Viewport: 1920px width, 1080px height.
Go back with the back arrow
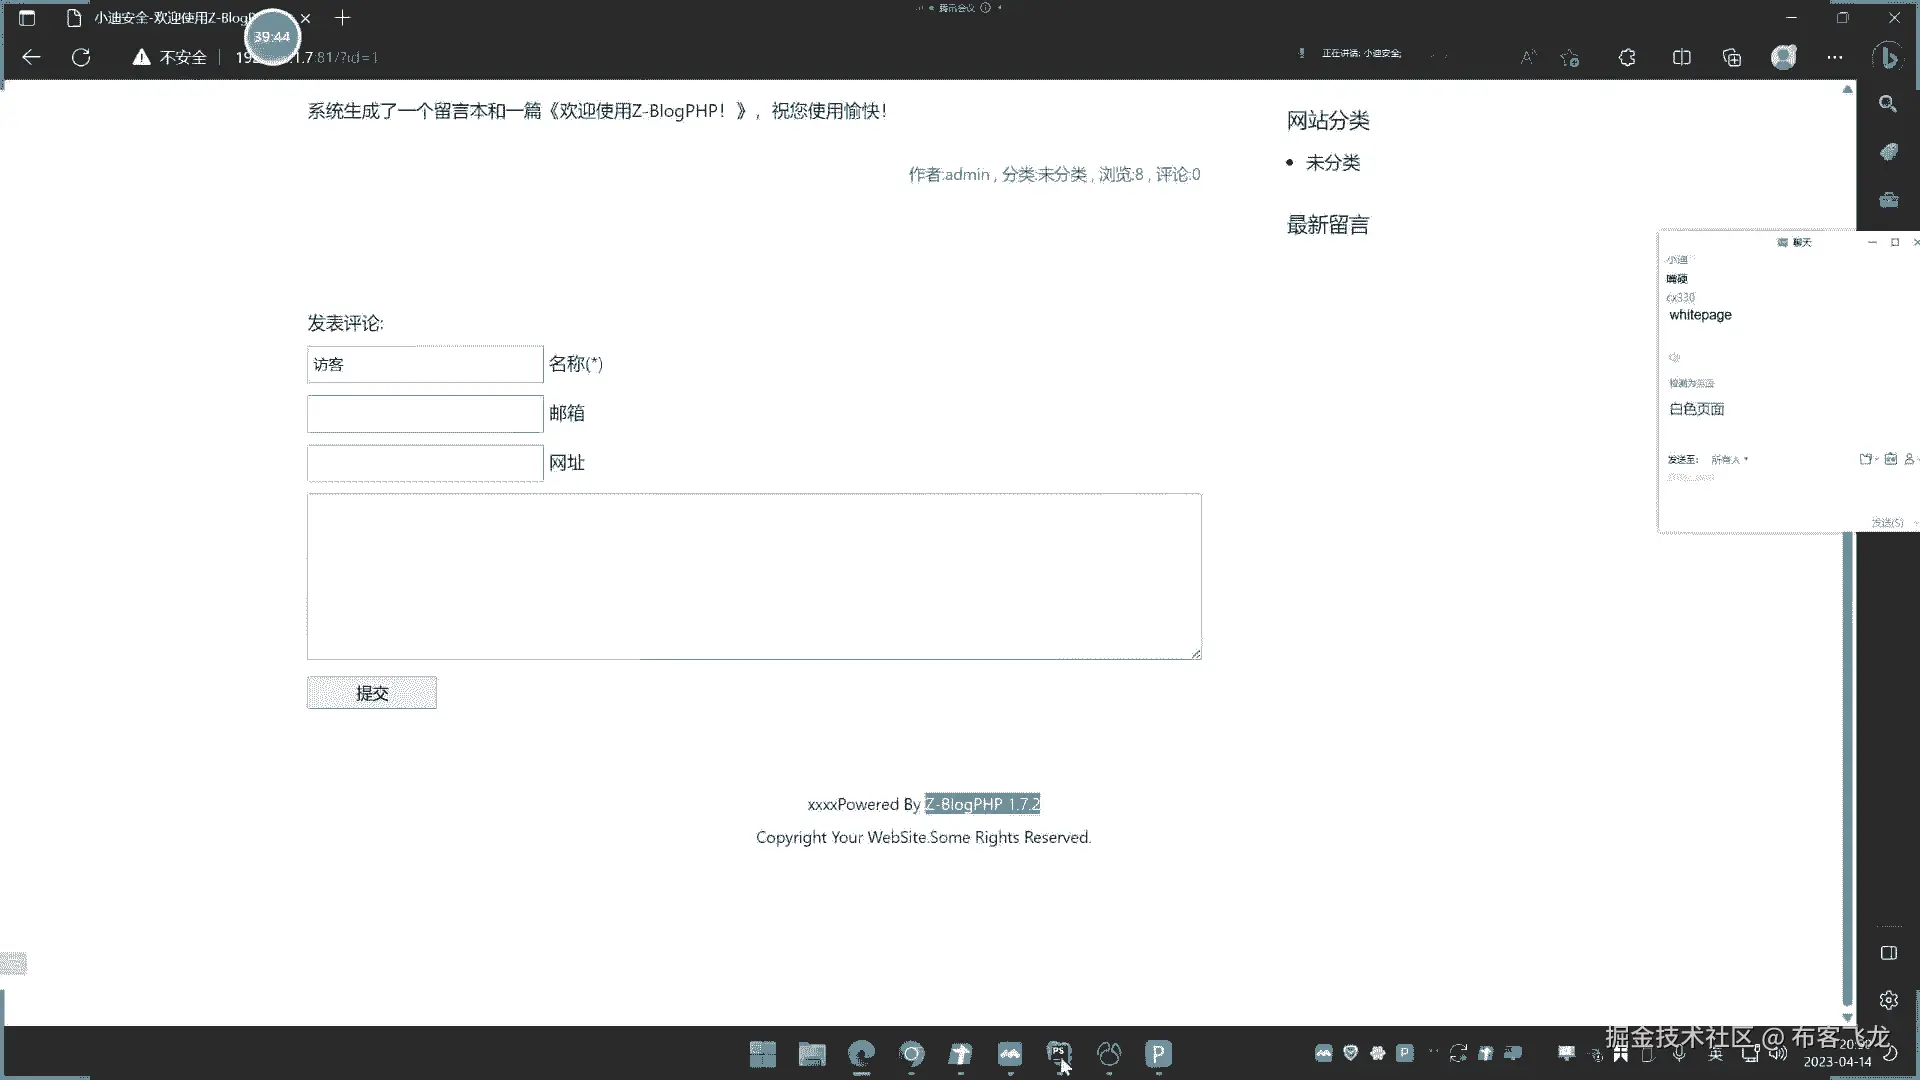[31, 57]
